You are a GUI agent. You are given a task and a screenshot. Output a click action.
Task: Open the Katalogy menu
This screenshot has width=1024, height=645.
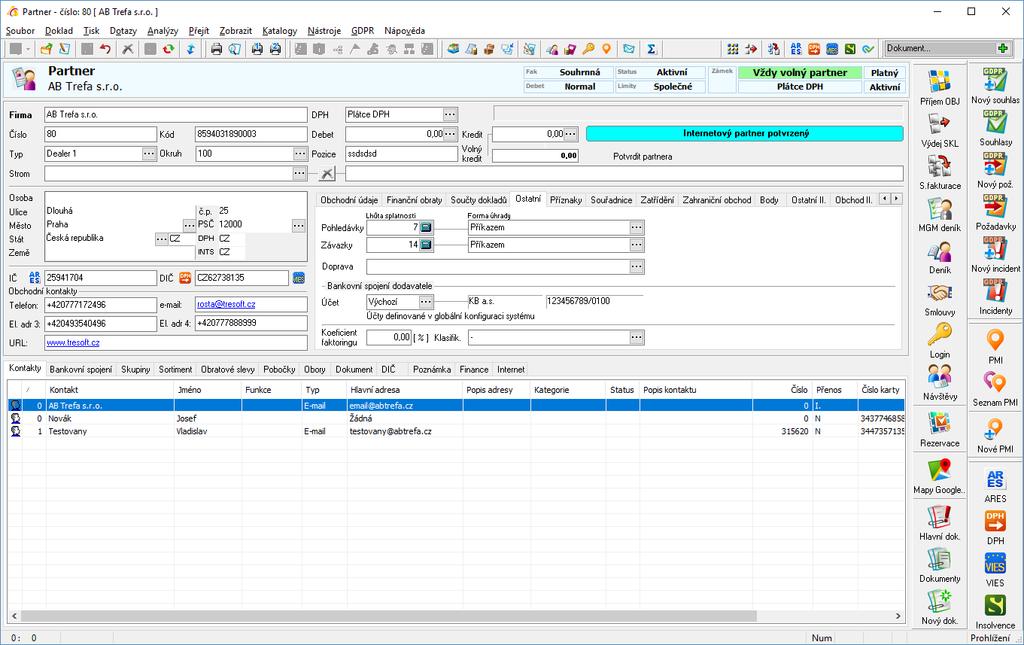tap(280, 31)
